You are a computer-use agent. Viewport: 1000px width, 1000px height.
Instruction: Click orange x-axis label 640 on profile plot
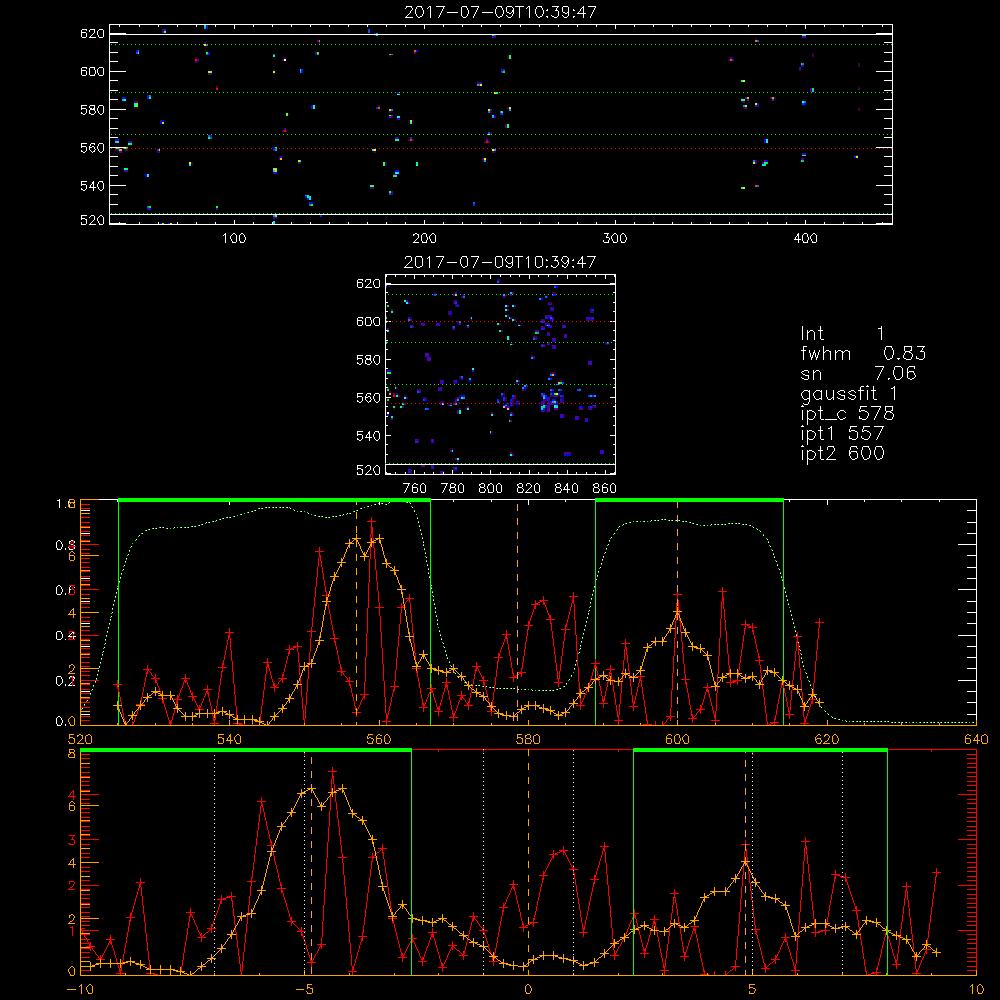tap(976, 740)
